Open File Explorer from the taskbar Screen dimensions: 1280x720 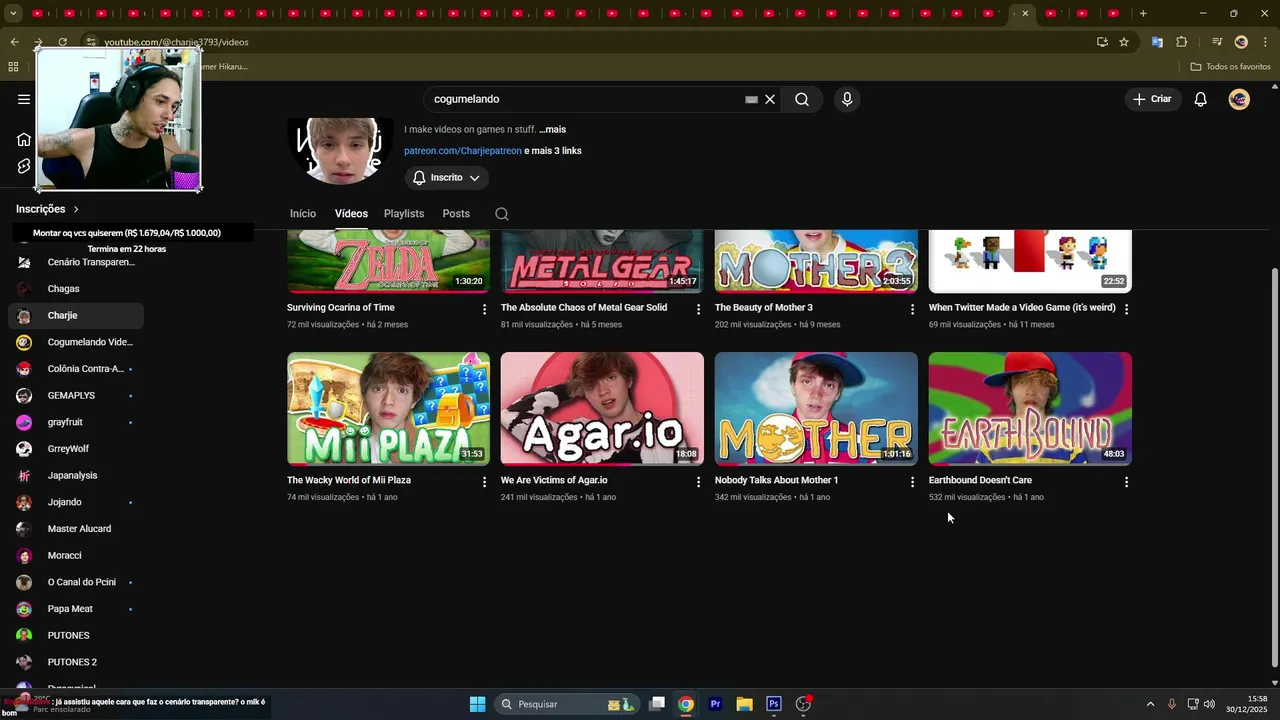click(x=744, y=704)
